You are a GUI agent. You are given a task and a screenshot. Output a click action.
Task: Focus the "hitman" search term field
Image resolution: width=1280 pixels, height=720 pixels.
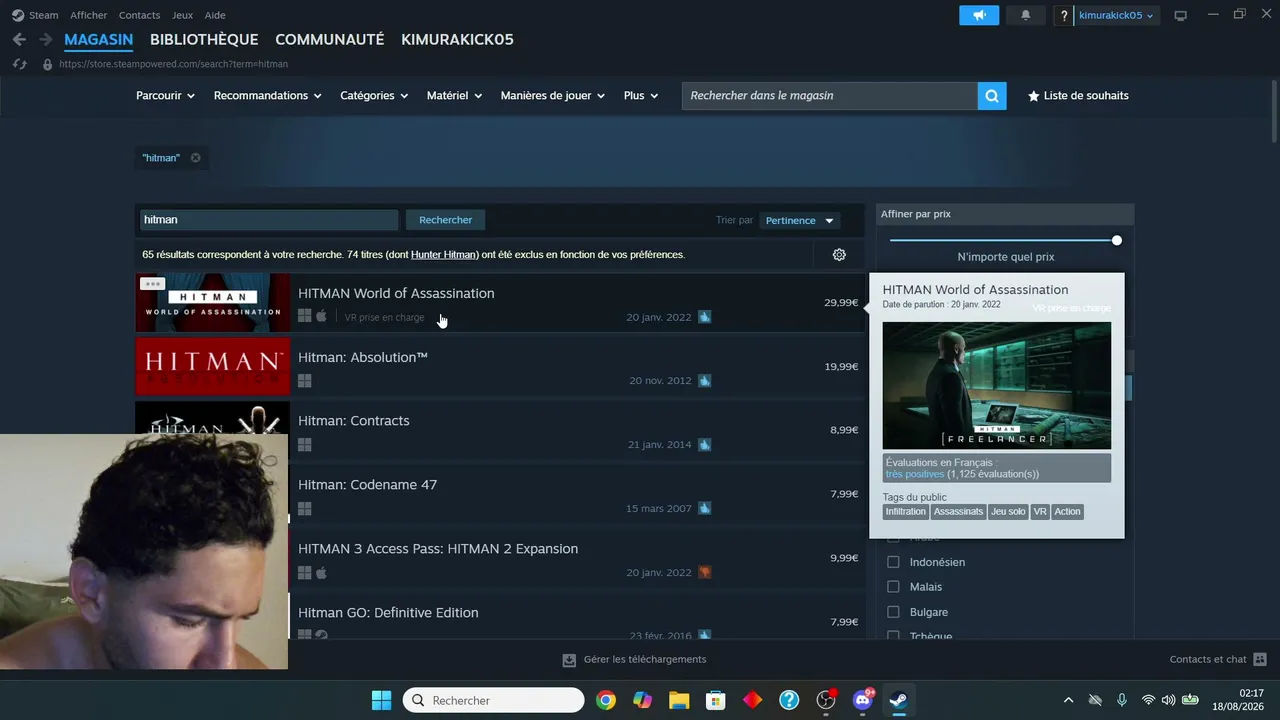click(x=268, y=220)
